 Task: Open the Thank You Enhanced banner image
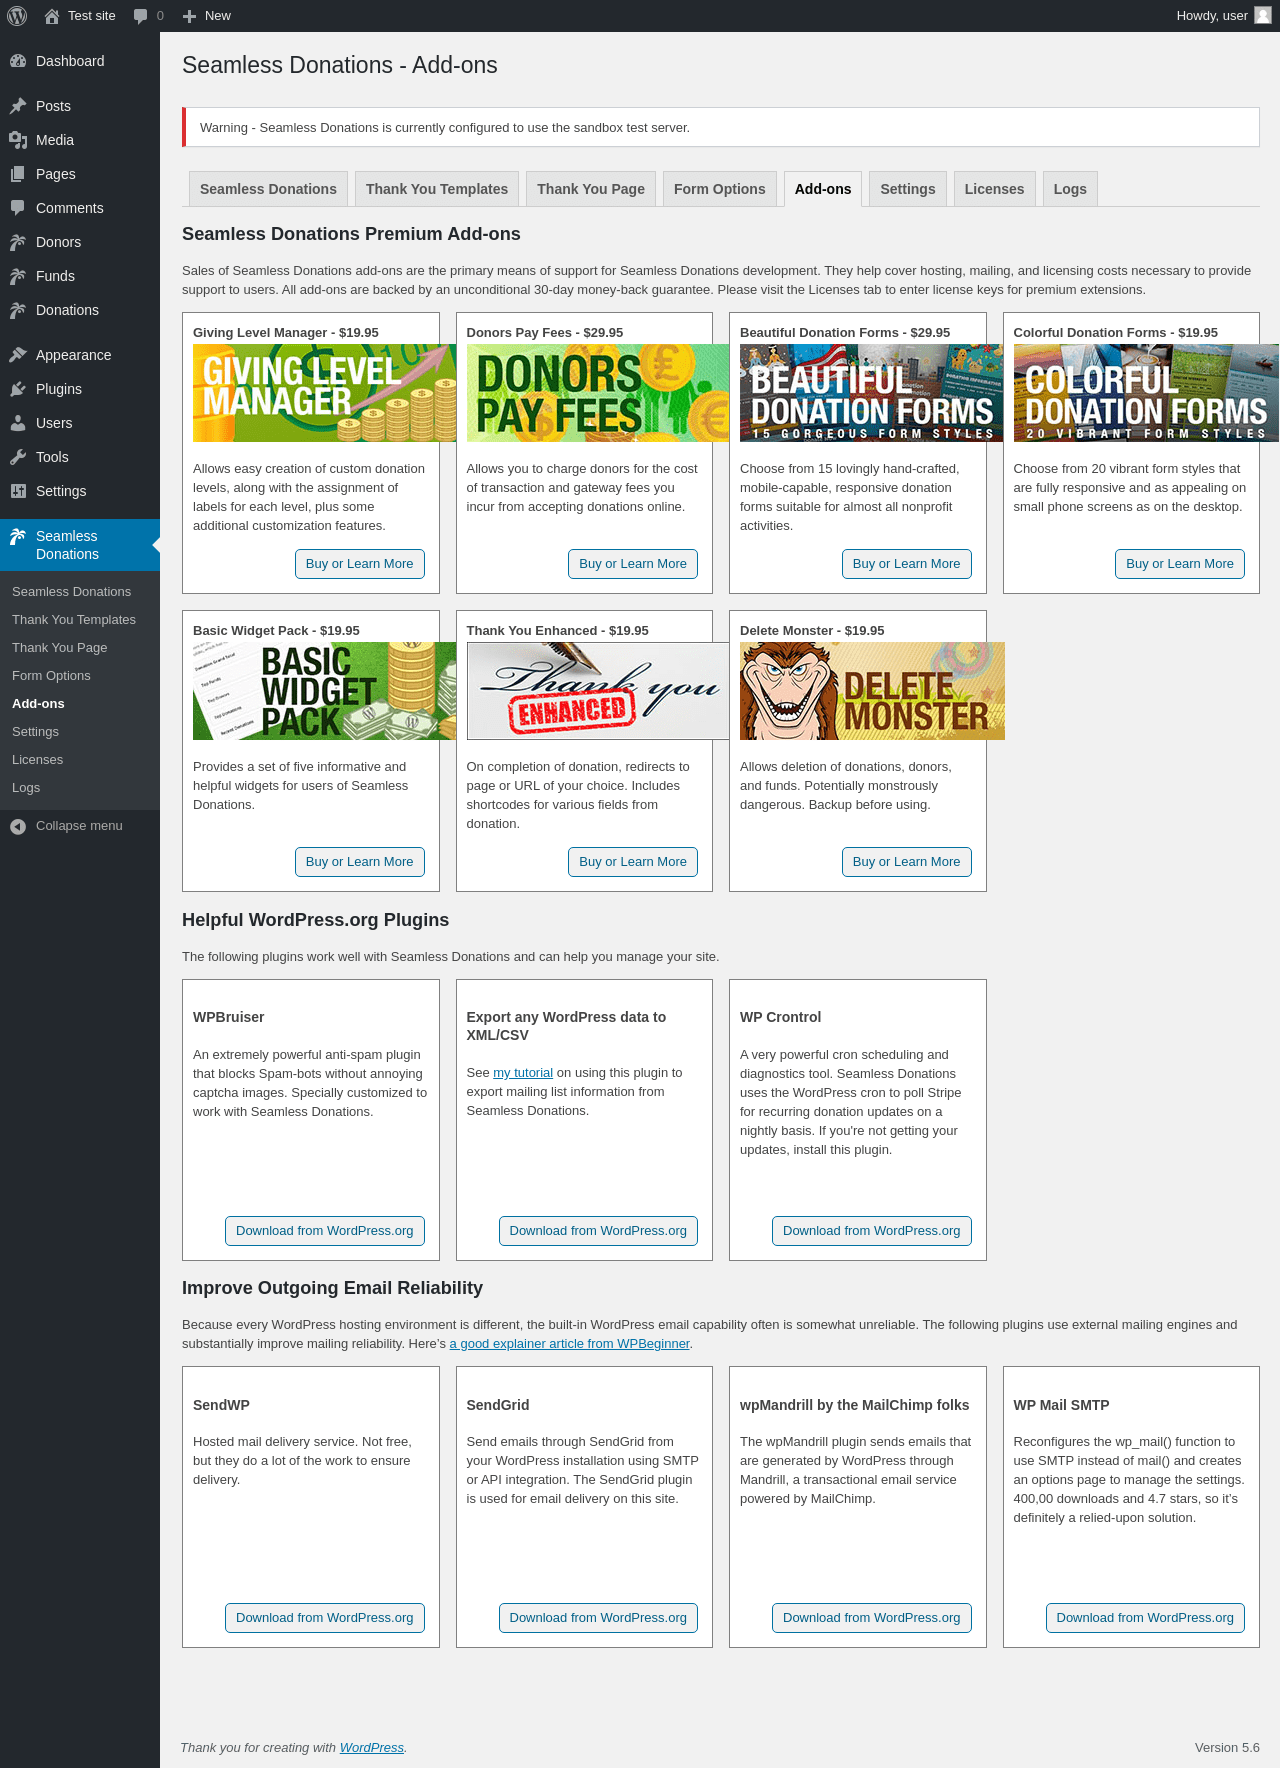[598, 691]
